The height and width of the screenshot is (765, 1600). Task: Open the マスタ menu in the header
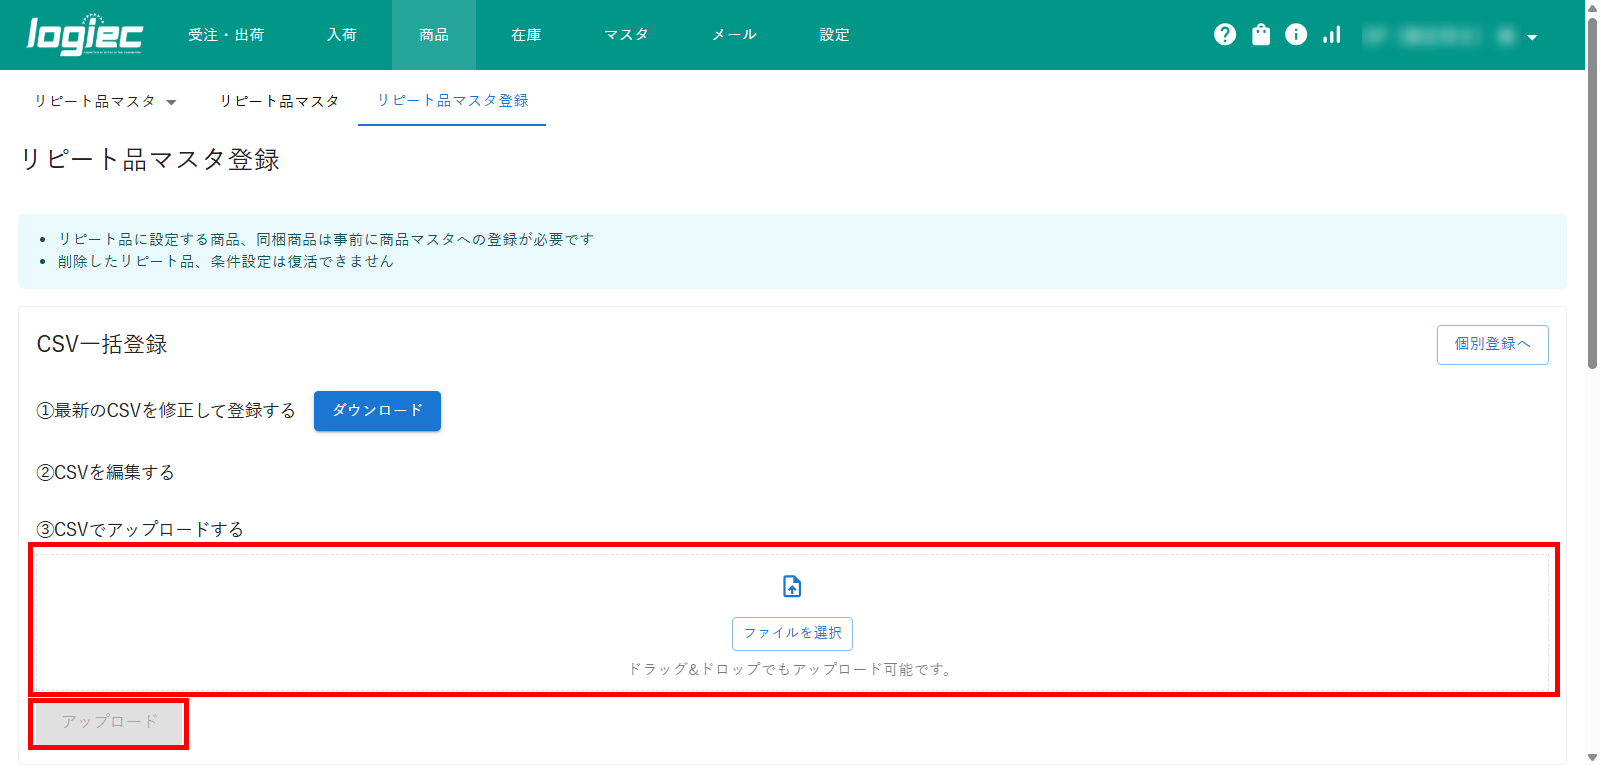tap(626, 35)
